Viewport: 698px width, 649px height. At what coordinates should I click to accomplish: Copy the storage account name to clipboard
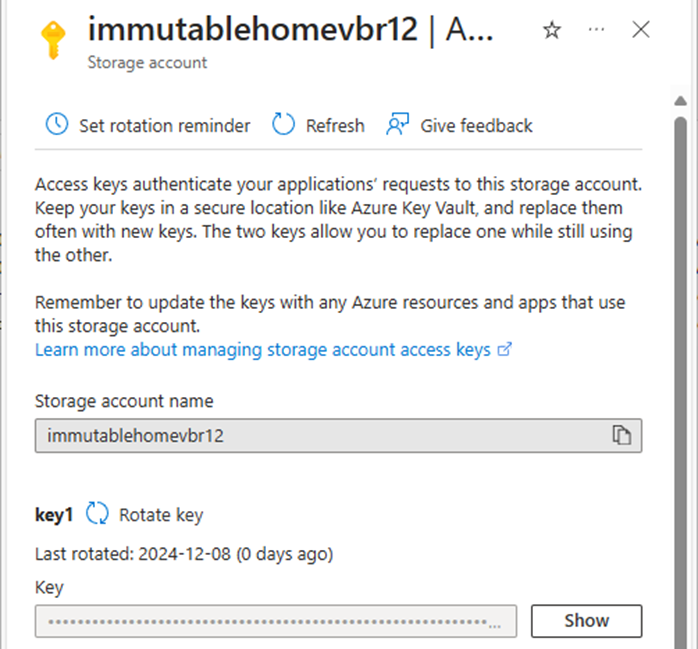point(621,435)
